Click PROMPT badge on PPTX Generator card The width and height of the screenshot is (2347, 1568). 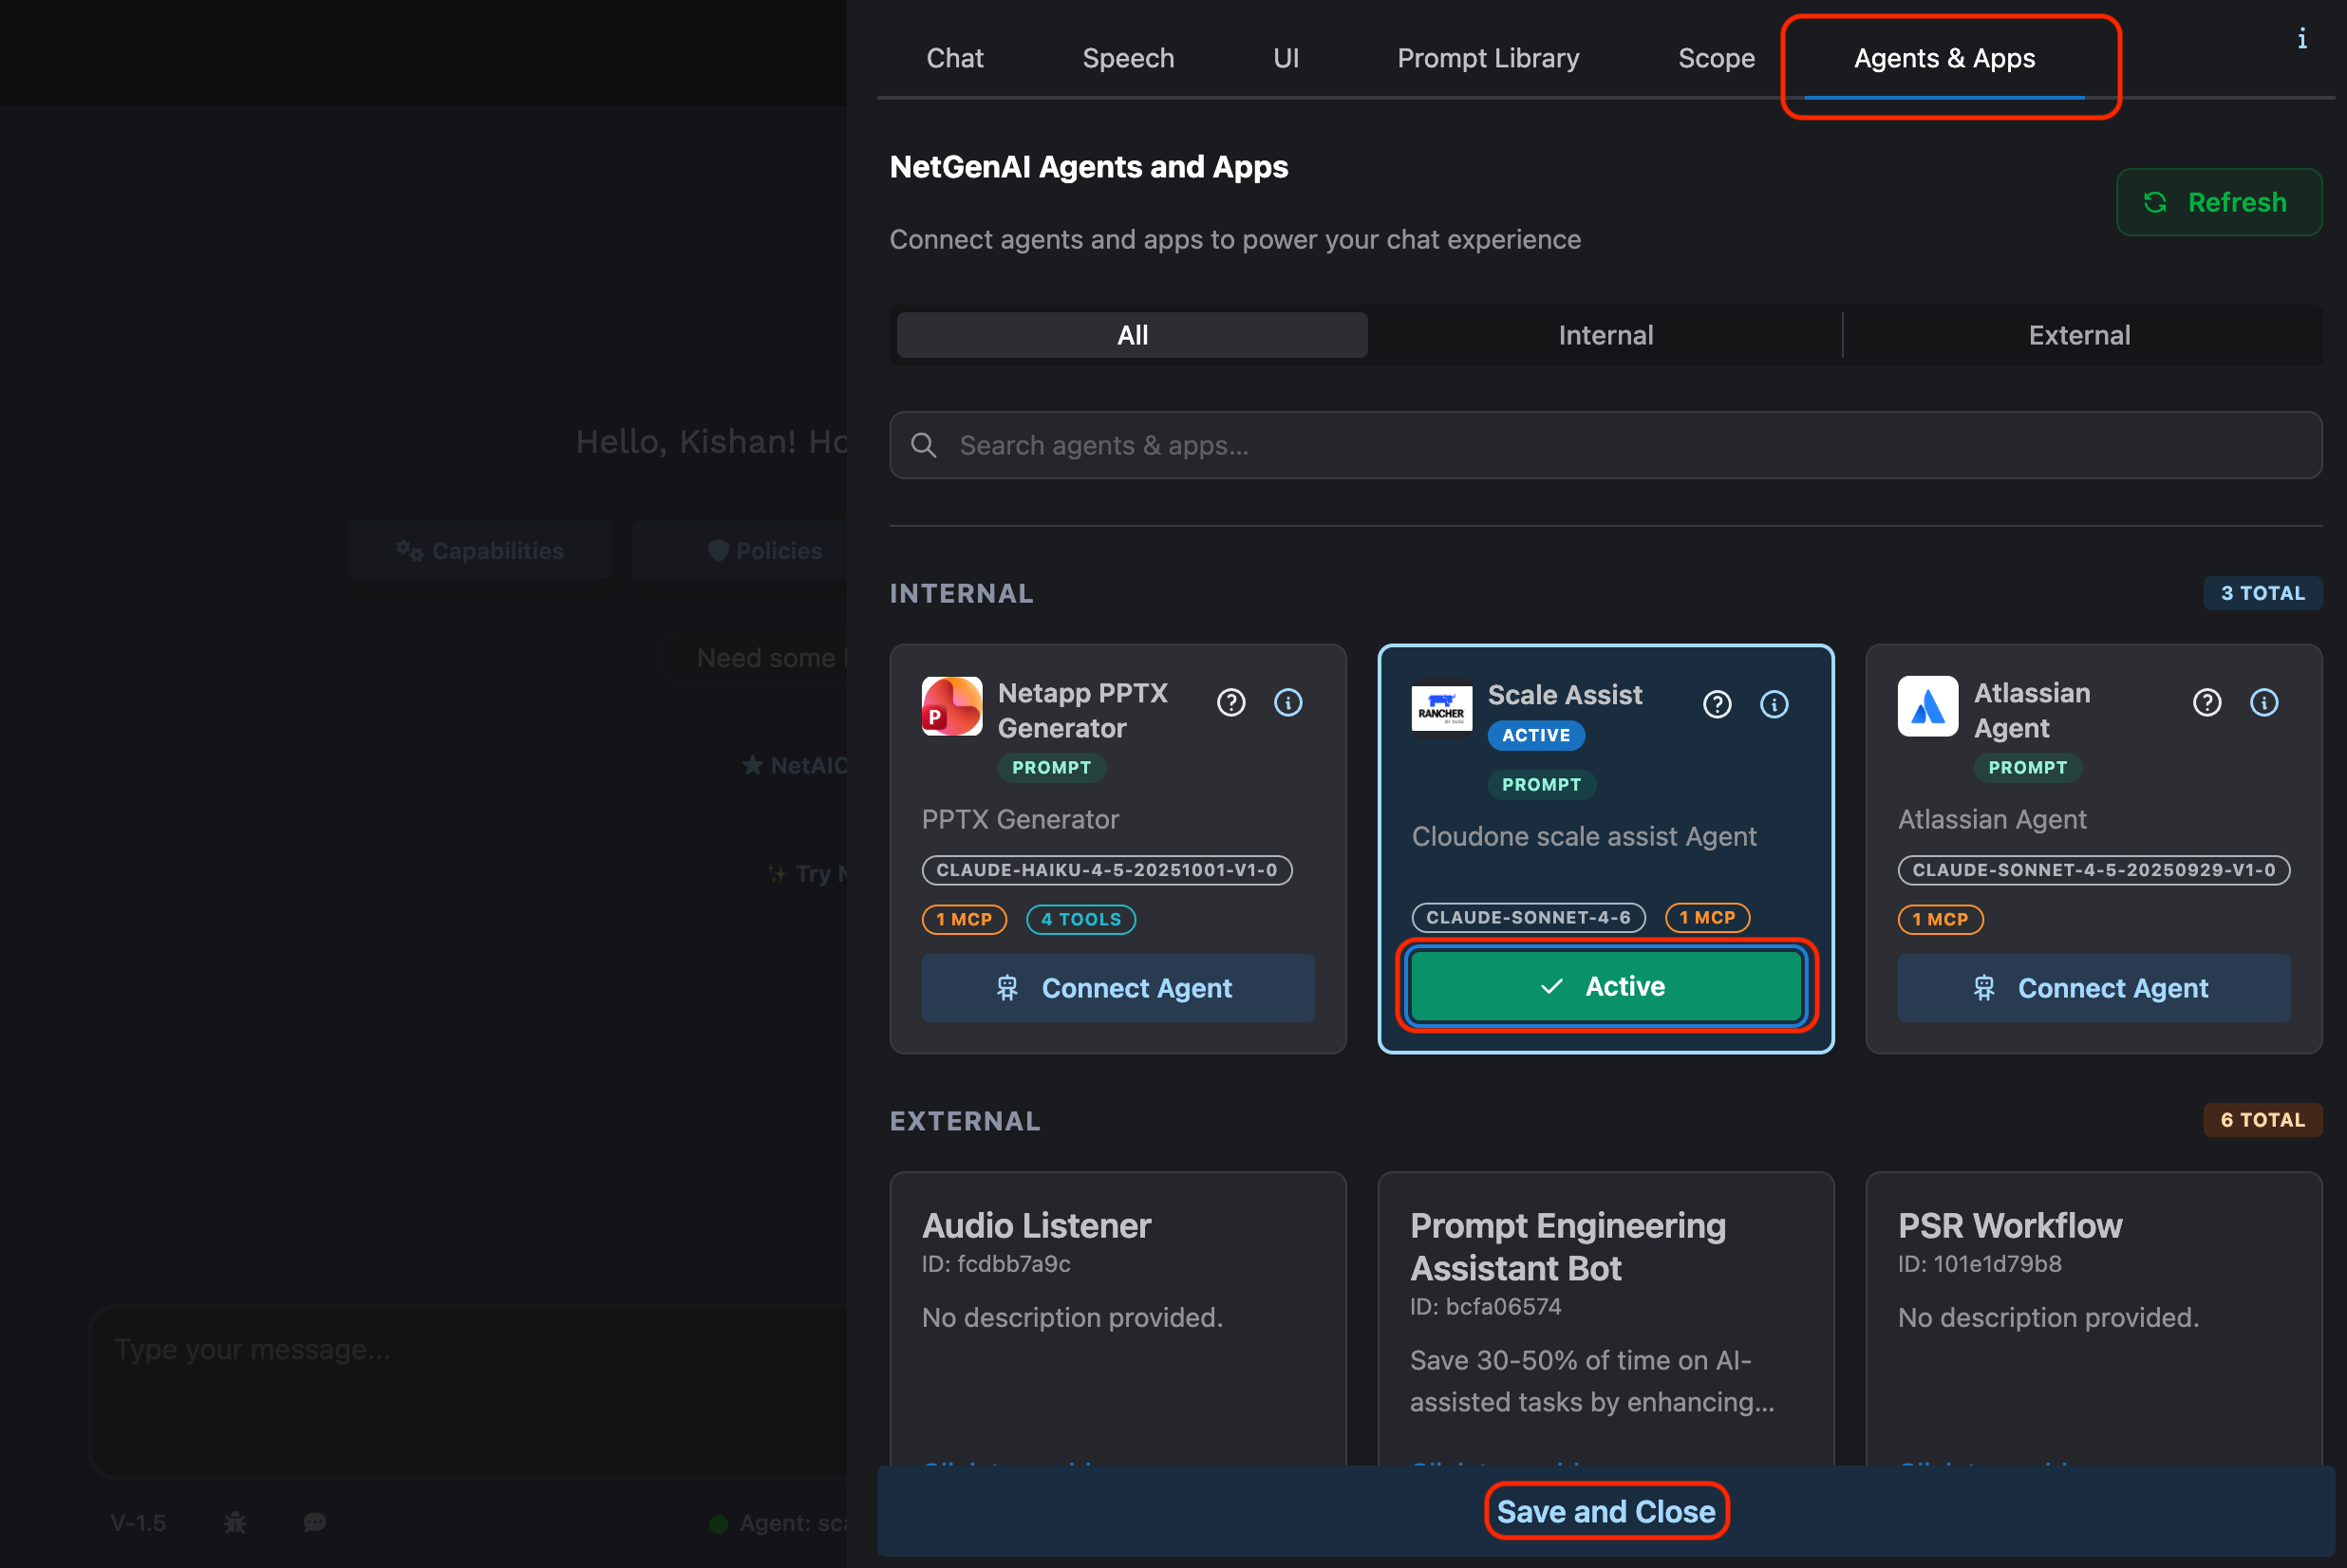1051,767
